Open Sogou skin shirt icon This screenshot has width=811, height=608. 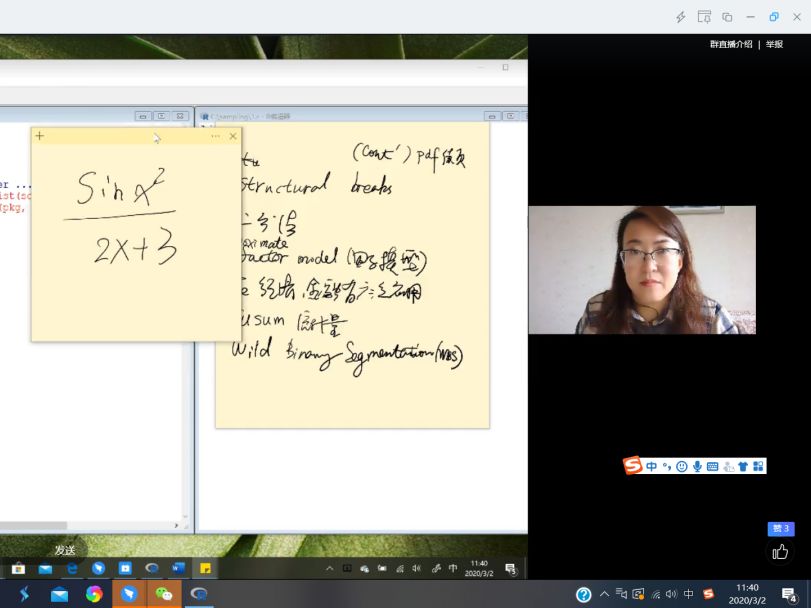[x=743, y=466]
